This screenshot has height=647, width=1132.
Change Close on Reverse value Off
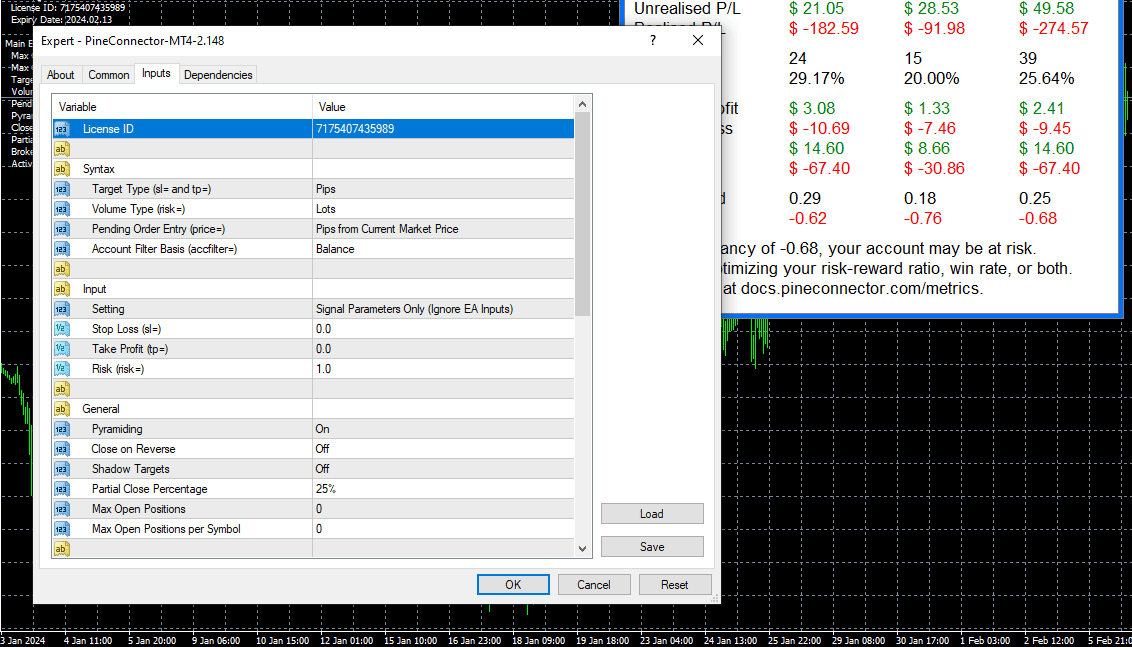pos(443,449)
